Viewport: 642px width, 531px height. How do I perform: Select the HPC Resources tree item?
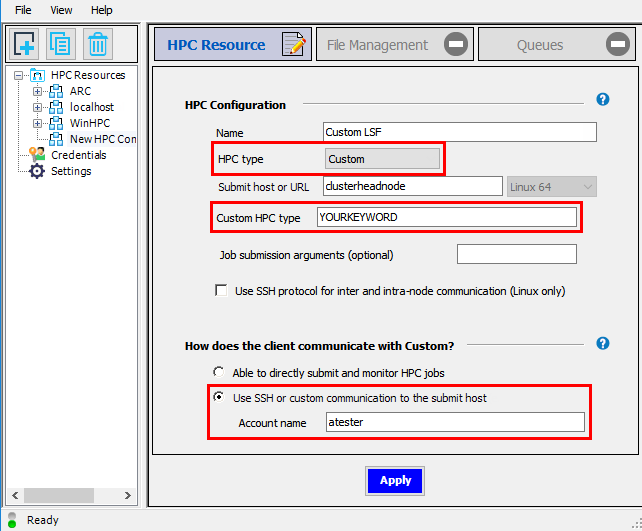[x=88, y=75]
